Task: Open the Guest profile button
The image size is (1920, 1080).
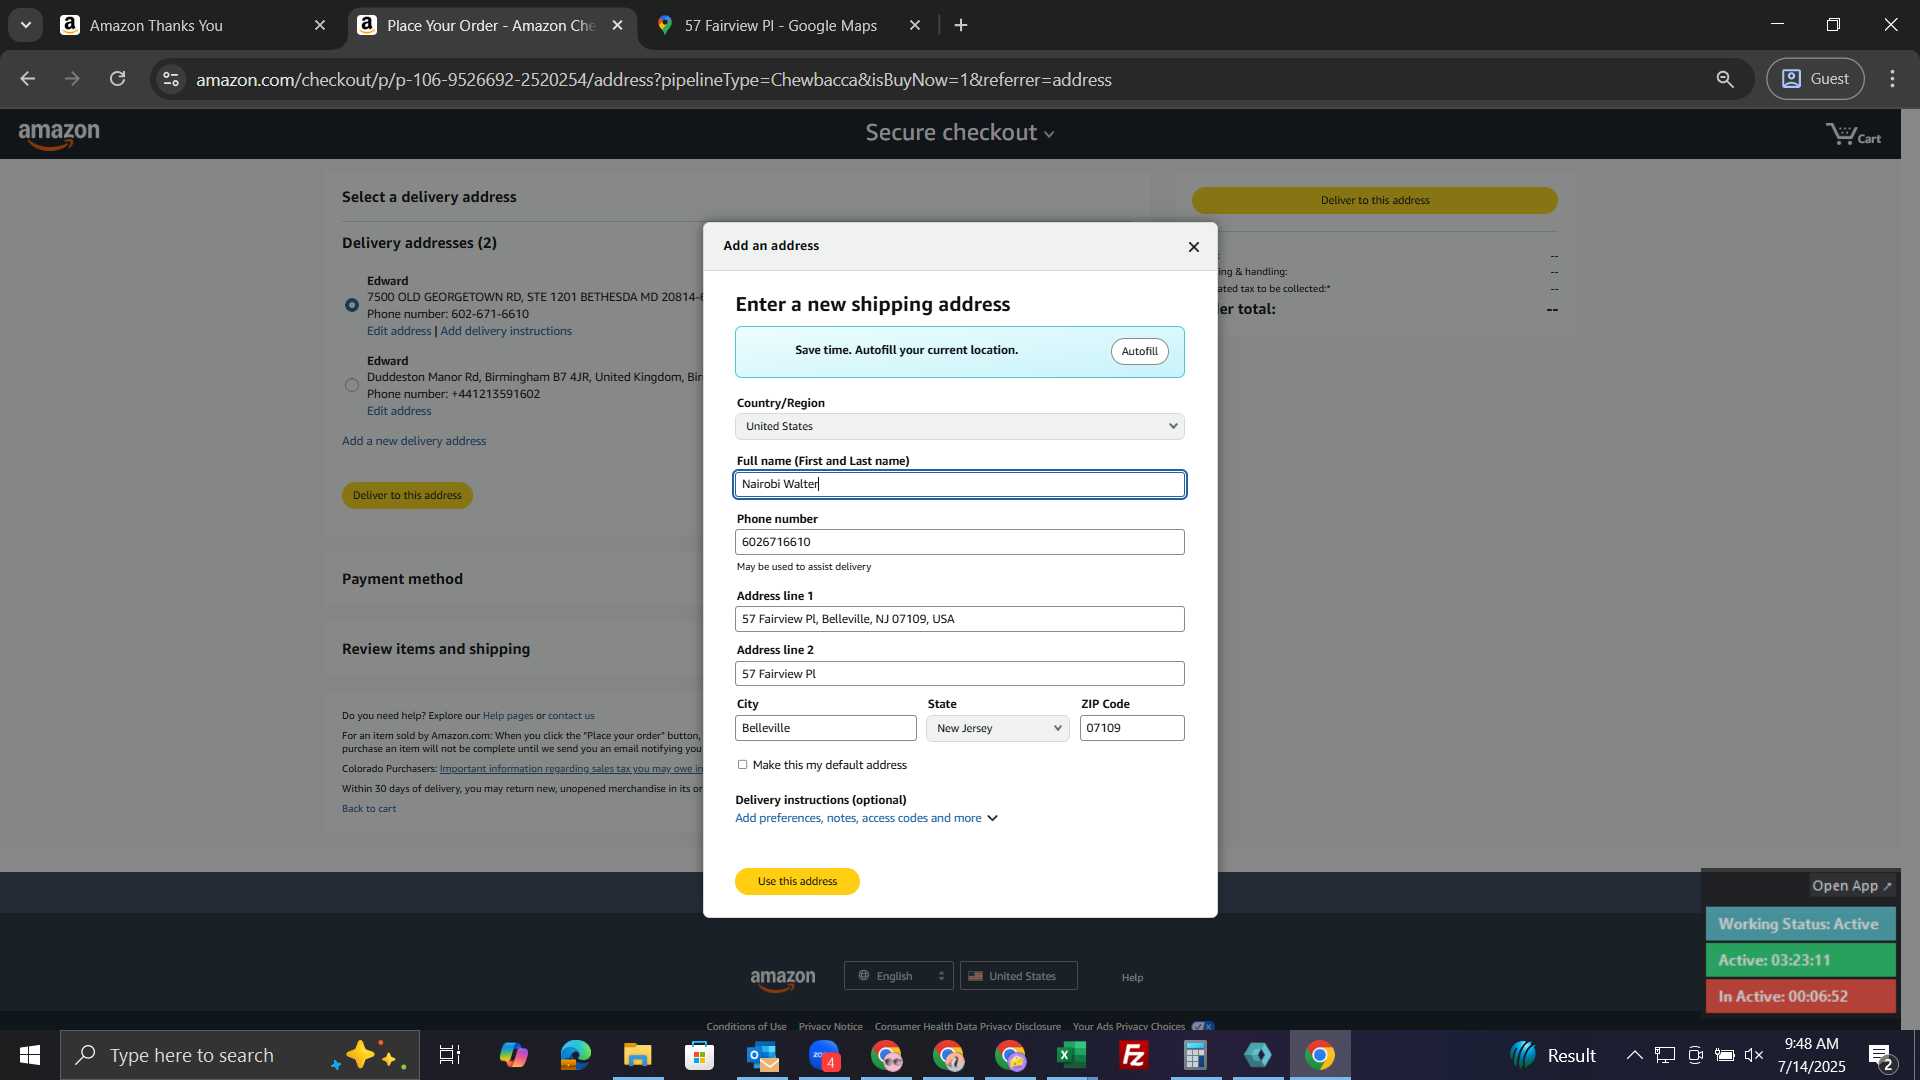Action: click(1815, 79)
